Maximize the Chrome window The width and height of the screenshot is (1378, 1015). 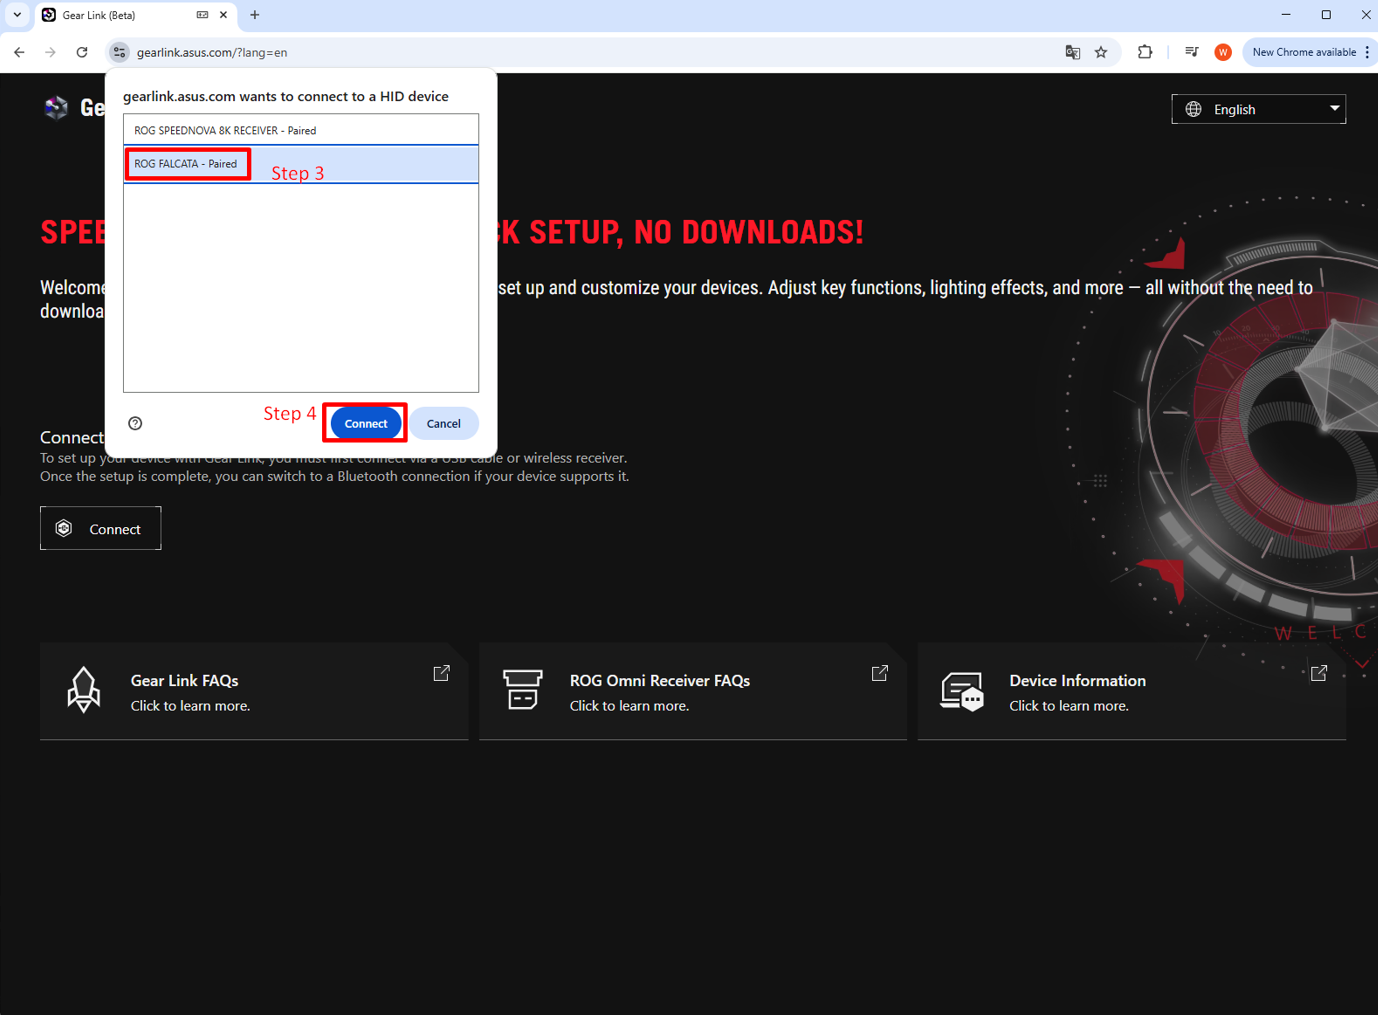click(1326, 15)
